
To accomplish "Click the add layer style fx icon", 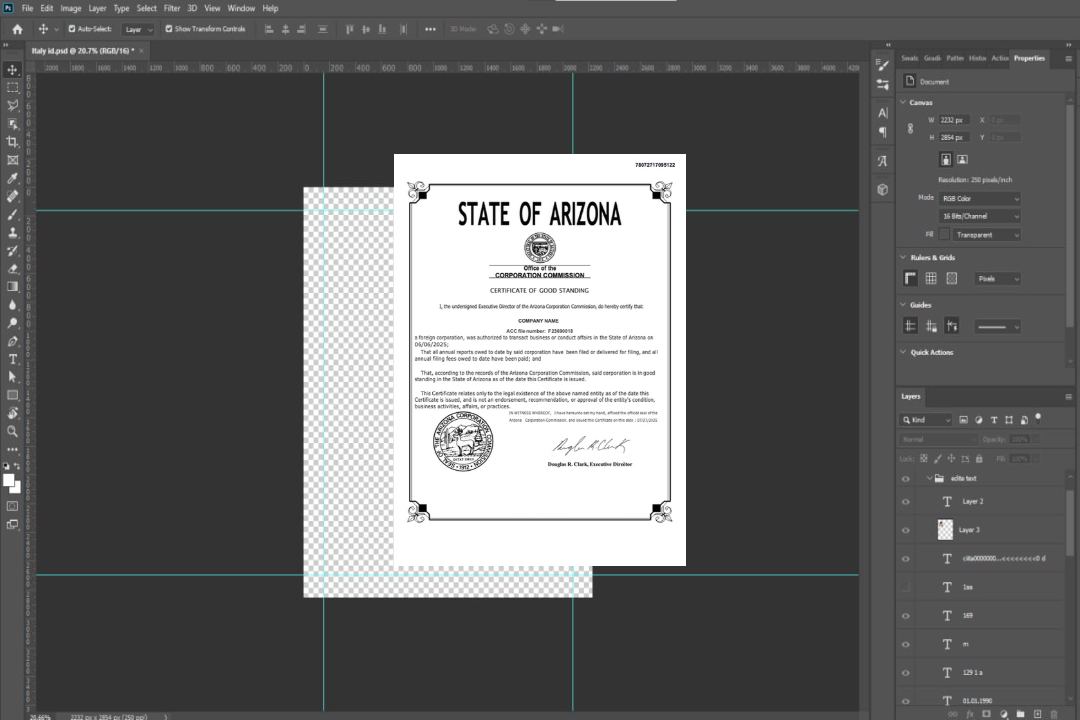I will click(970, 714).
